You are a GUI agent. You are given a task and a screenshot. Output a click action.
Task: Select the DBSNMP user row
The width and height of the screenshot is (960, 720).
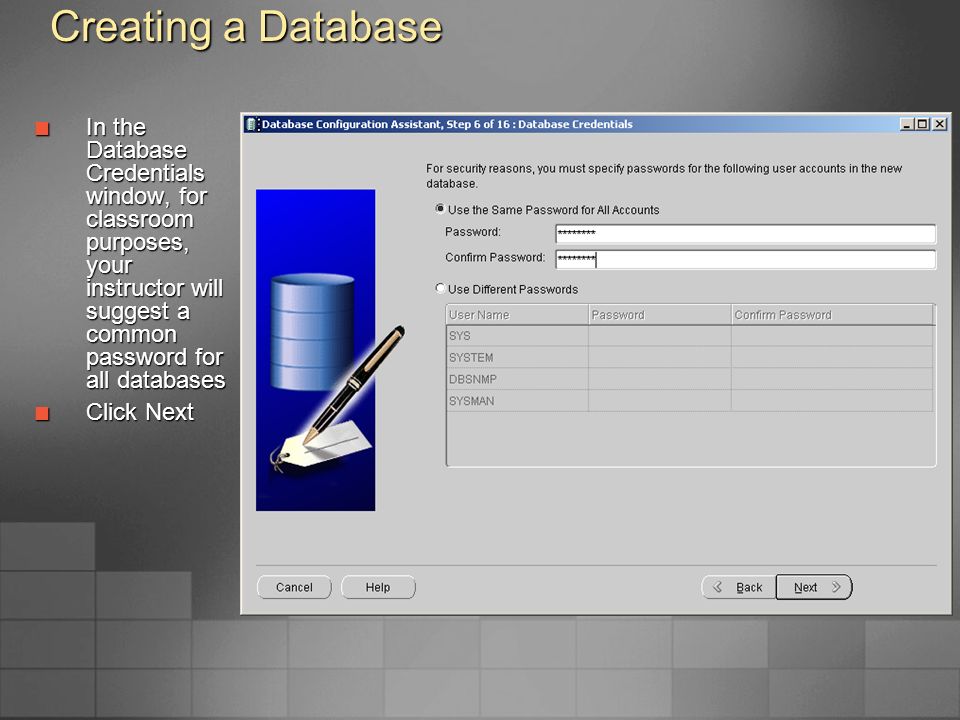tap(689, 379)
